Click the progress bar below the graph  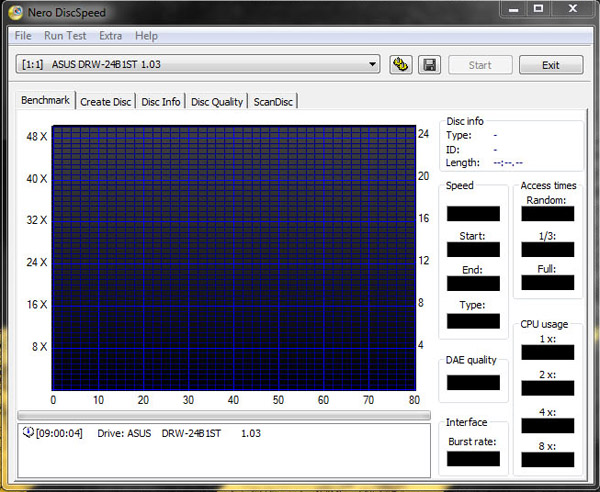coord(224,415)
